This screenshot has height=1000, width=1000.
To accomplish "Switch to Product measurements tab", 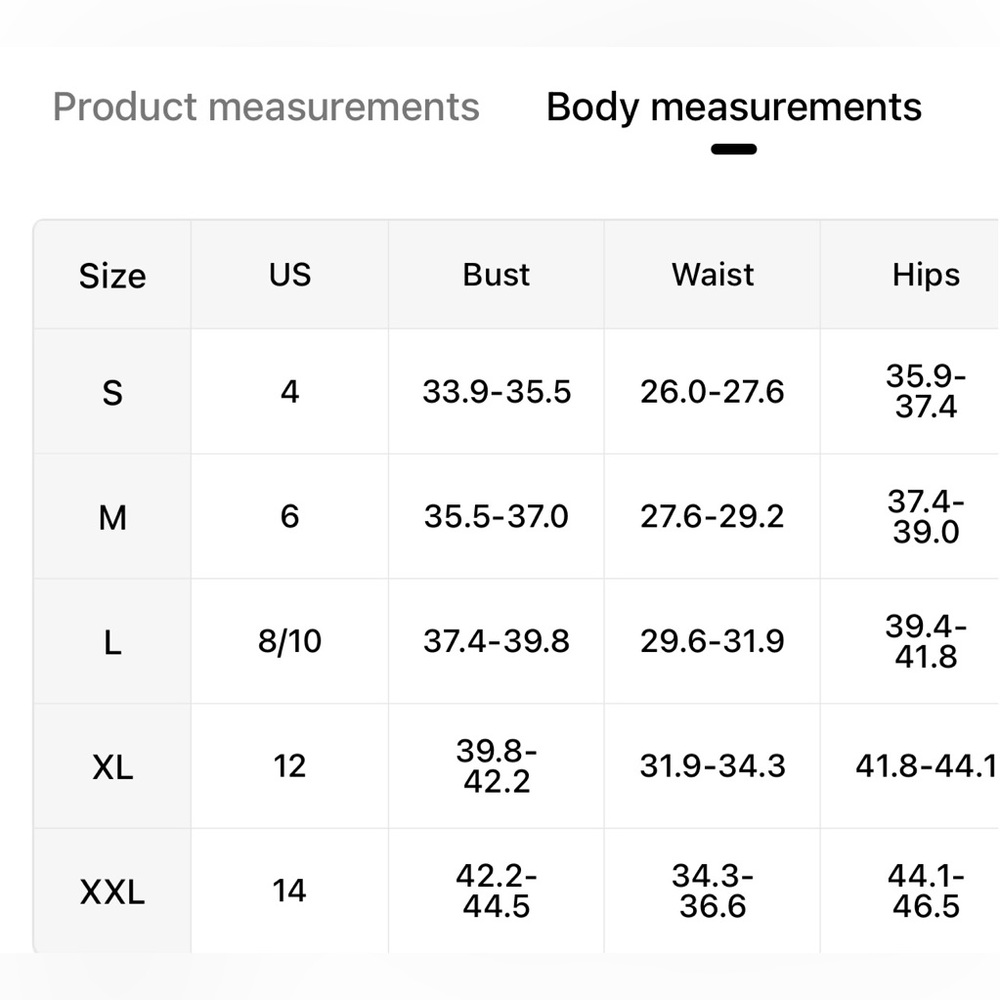I will pyautogui.click(x=266, y=107).
